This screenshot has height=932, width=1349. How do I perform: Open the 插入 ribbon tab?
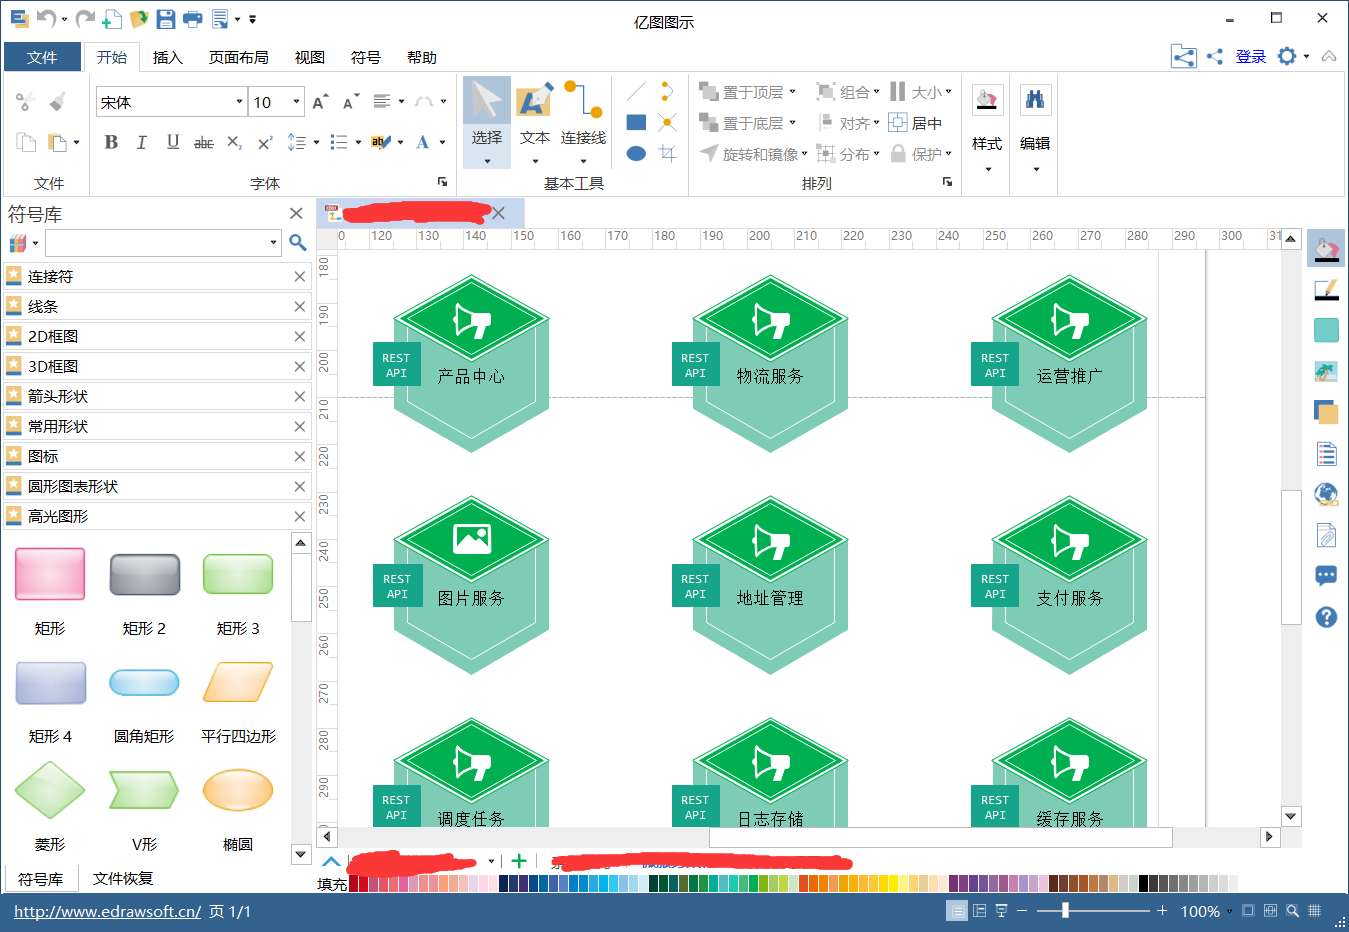[x=168, y=57]
